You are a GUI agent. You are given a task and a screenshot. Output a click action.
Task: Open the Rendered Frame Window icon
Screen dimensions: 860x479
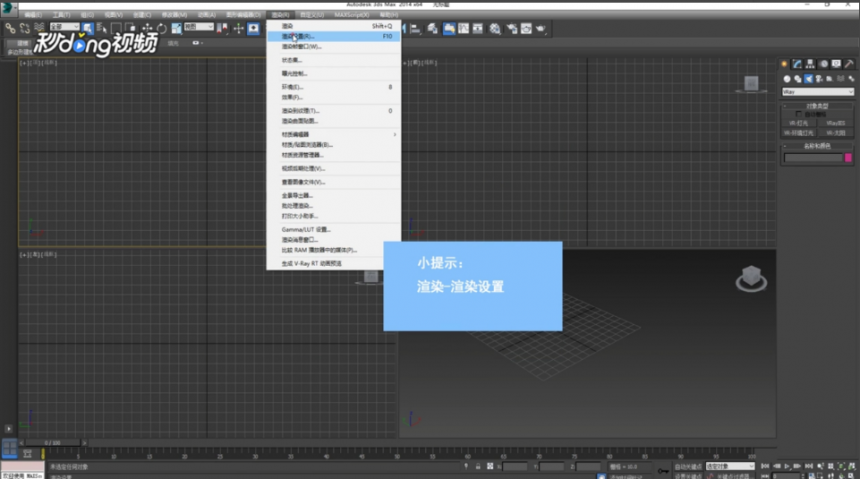(526, 29)
